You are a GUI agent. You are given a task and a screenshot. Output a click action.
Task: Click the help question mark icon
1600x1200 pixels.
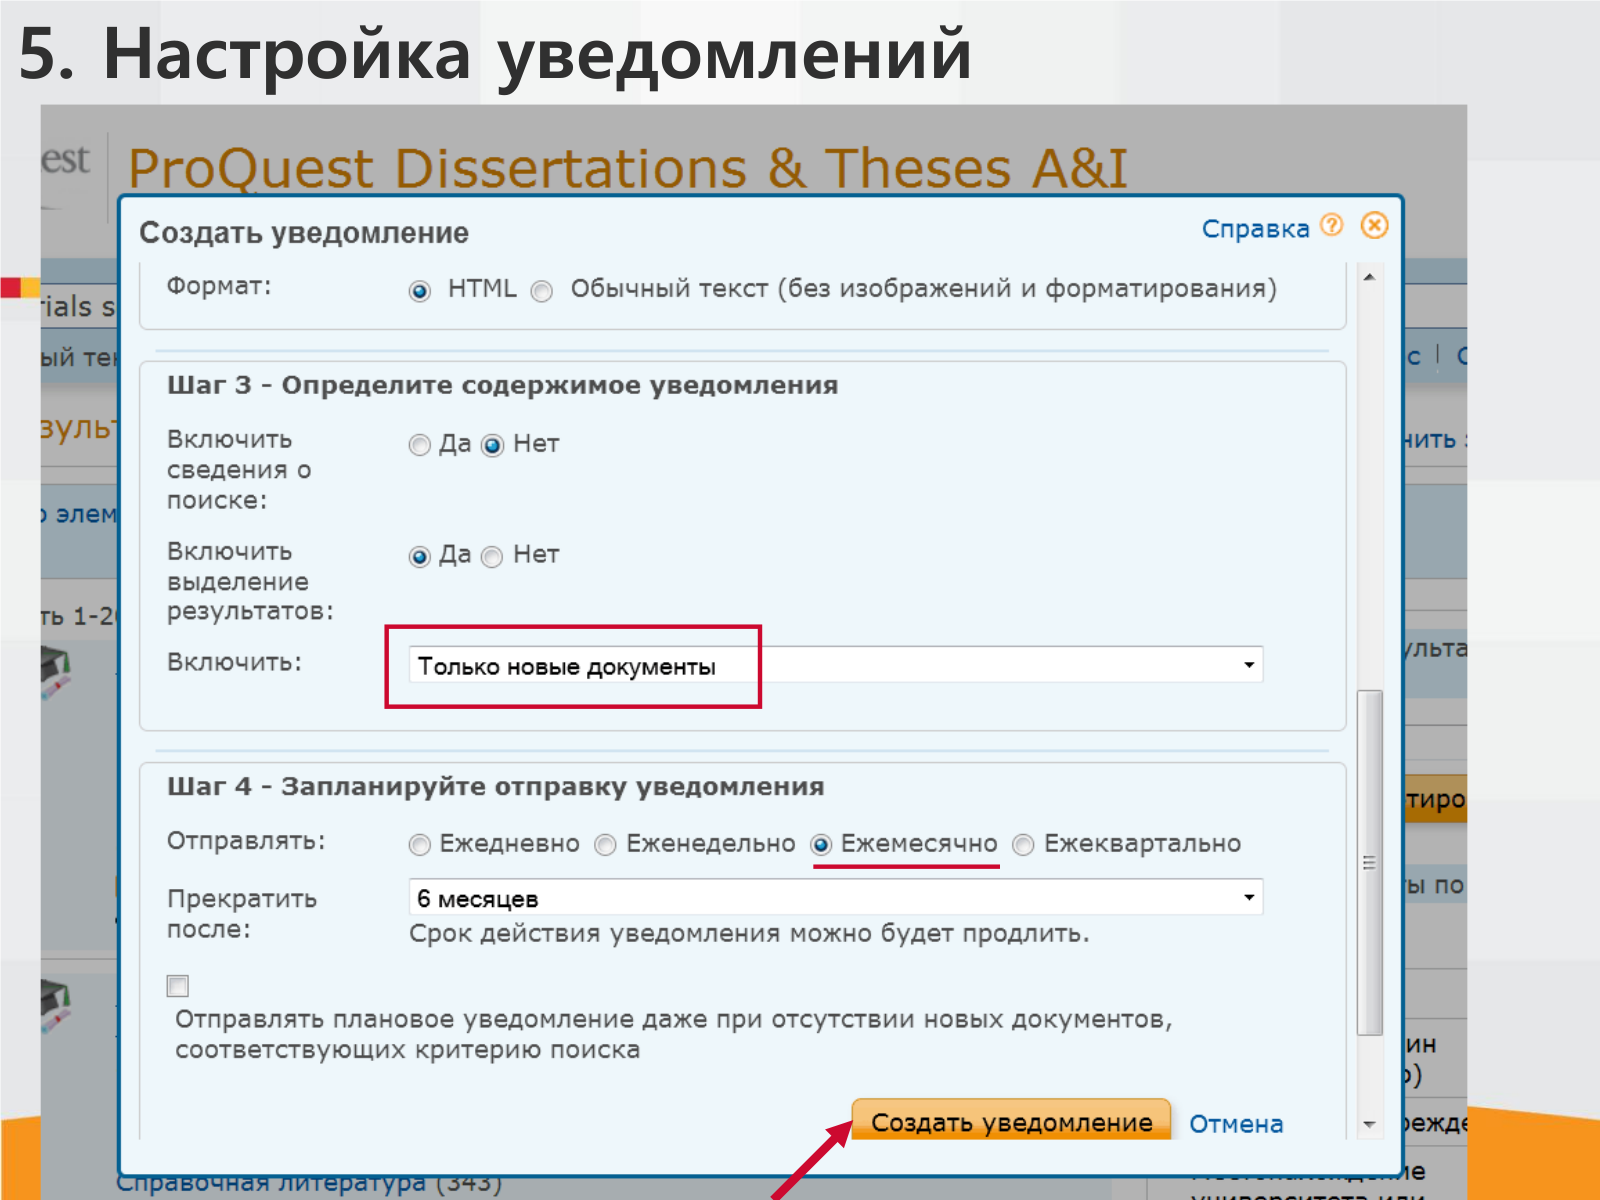pyautogui.click(x=1331, y=225)
